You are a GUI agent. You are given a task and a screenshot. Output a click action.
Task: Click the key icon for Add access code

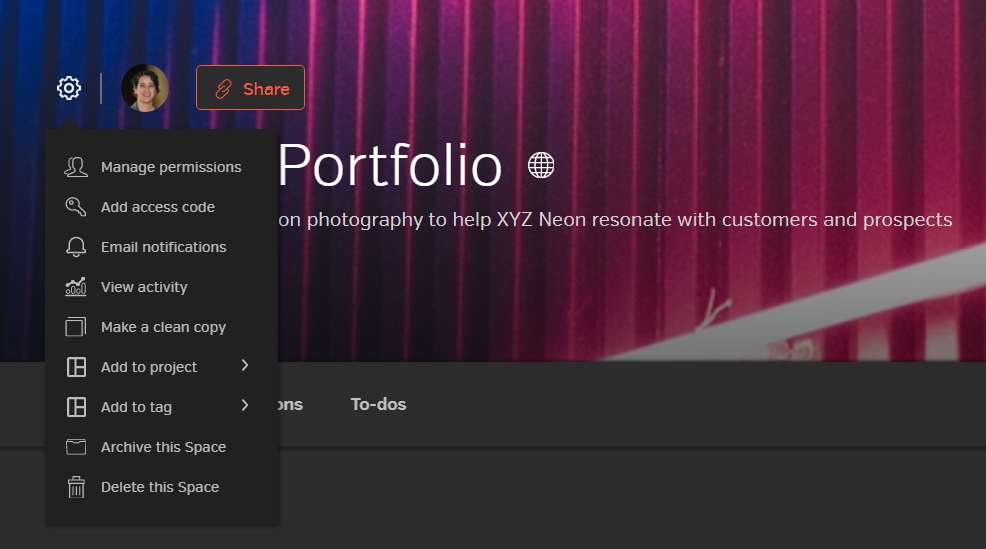(76, 207)
